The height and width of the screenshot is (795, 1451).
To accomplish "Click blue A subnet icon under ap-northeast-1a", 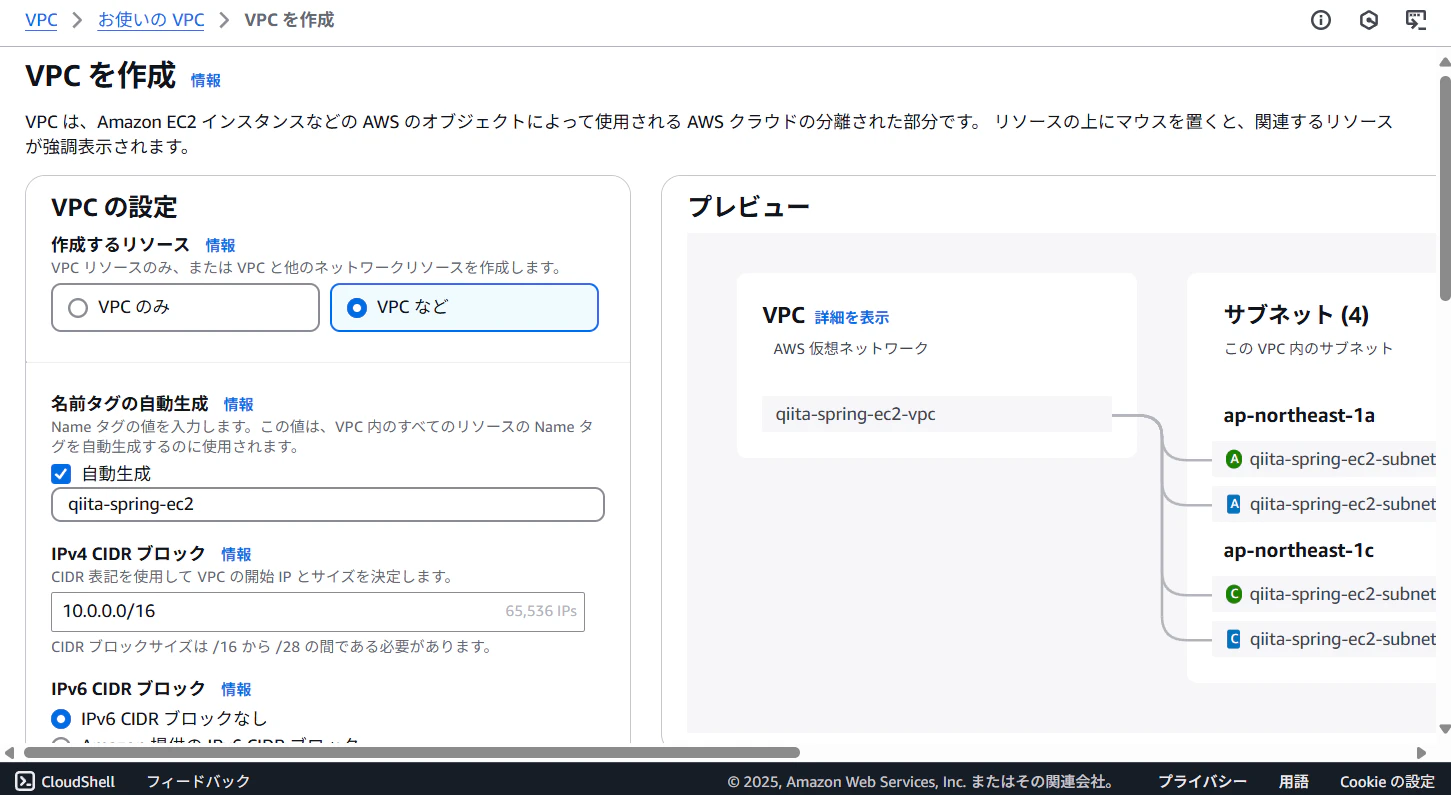I will (x=1234, y=504).
